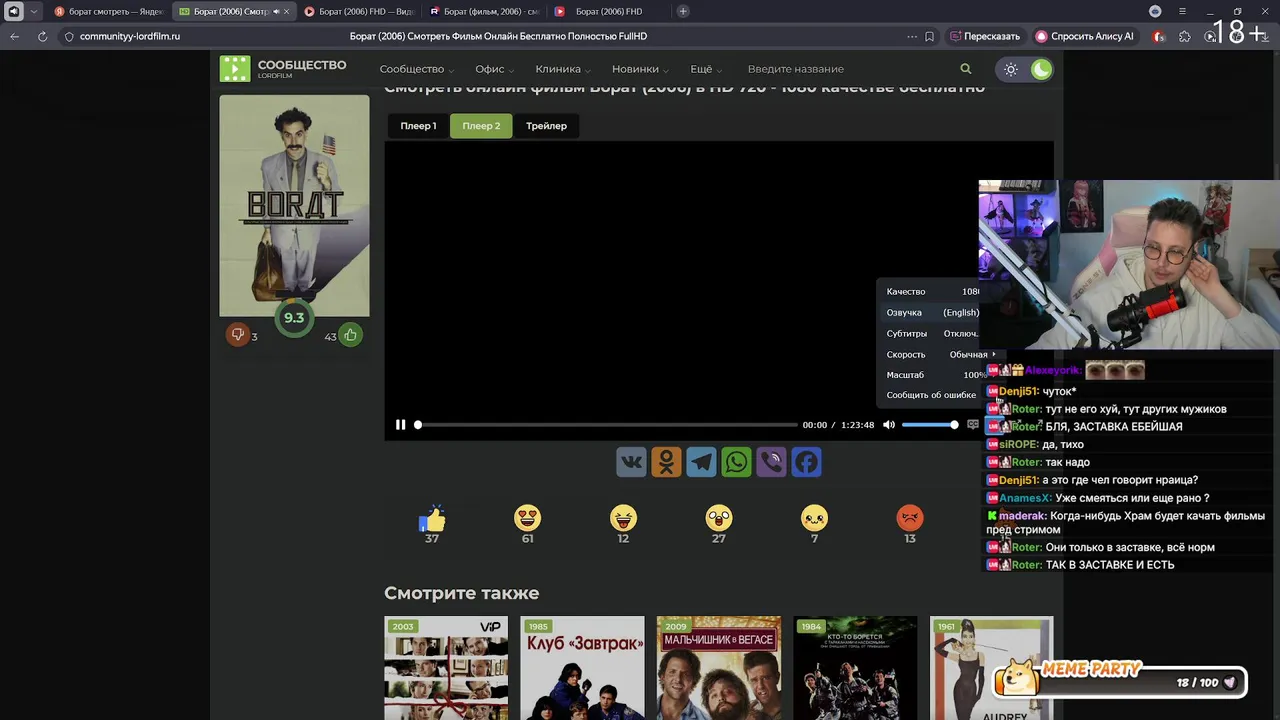
Task: Share the film via Viber icon
Action: coord(771,462)
